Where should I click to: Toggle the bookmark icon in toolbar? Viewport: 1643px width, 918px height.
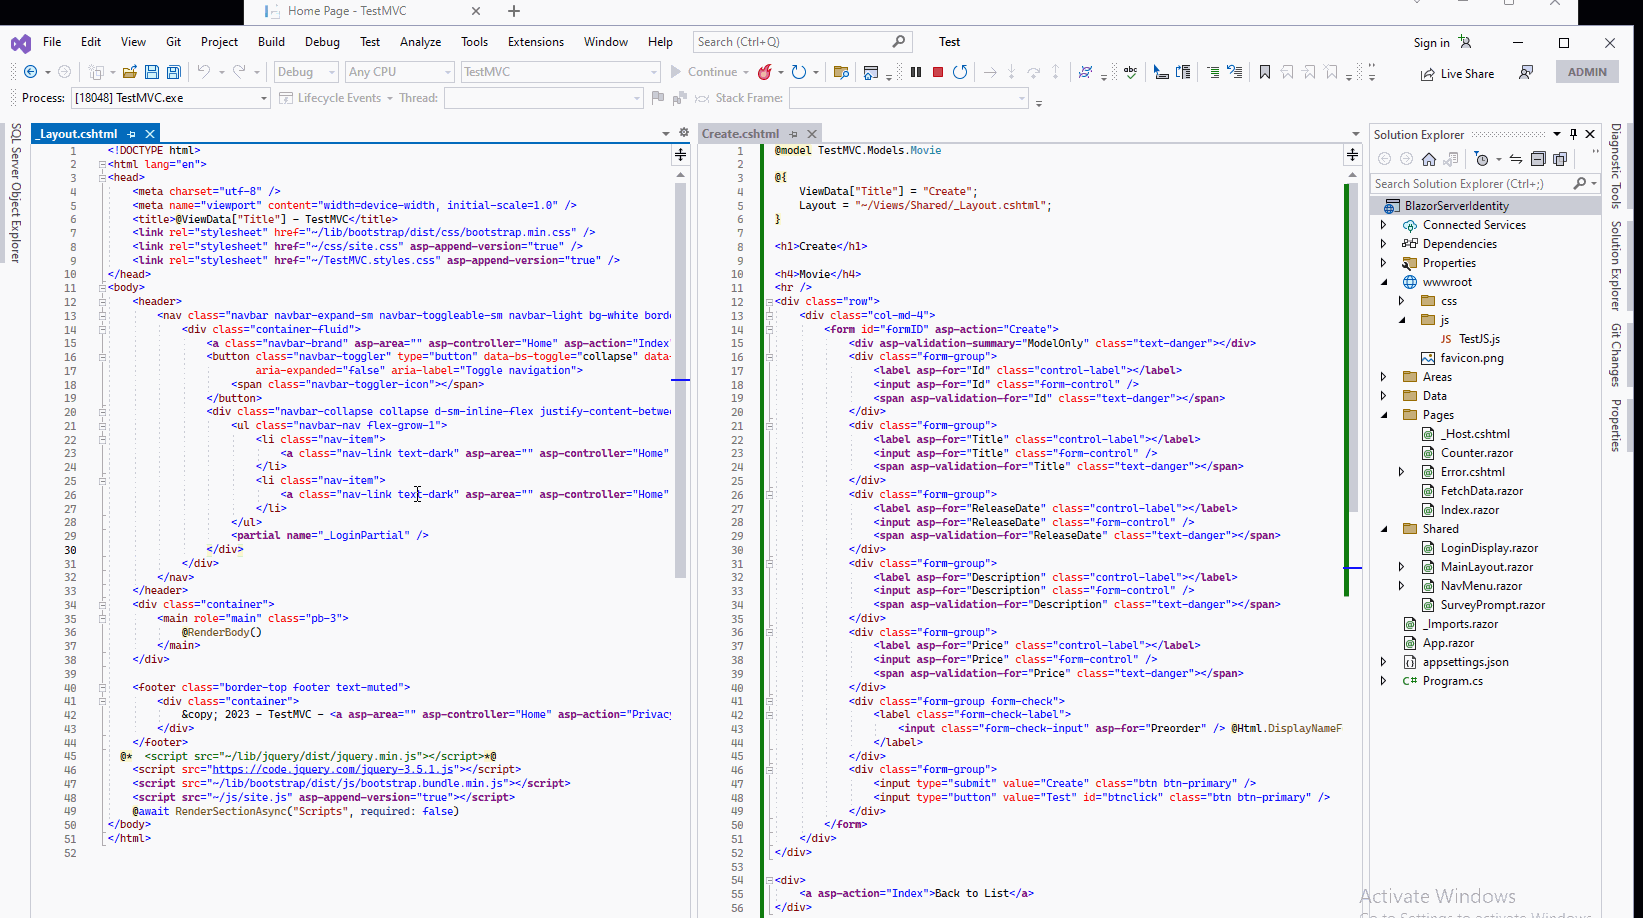[1265, 72]
